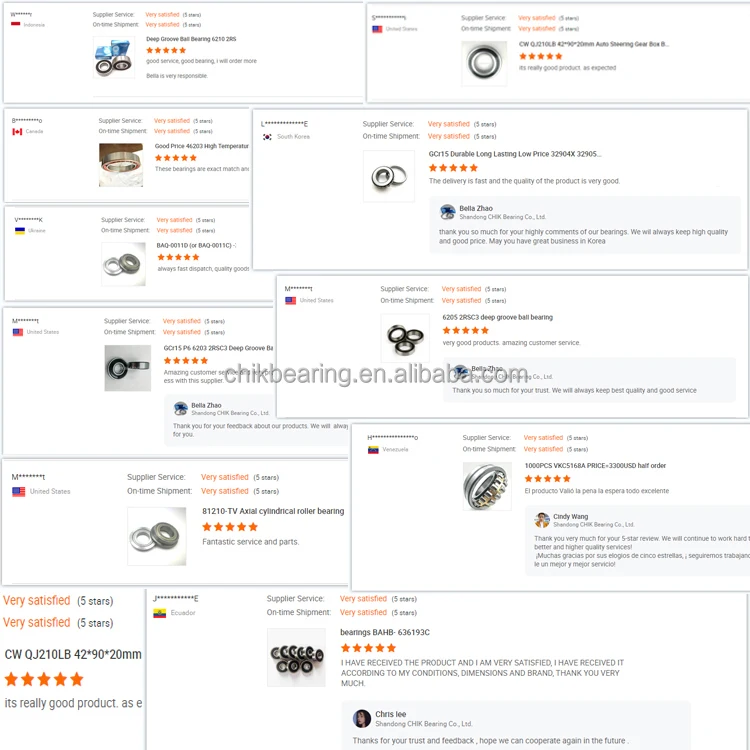Click Chris lee's profile avatar
750x750 pixels.
(x=362, y=718)
